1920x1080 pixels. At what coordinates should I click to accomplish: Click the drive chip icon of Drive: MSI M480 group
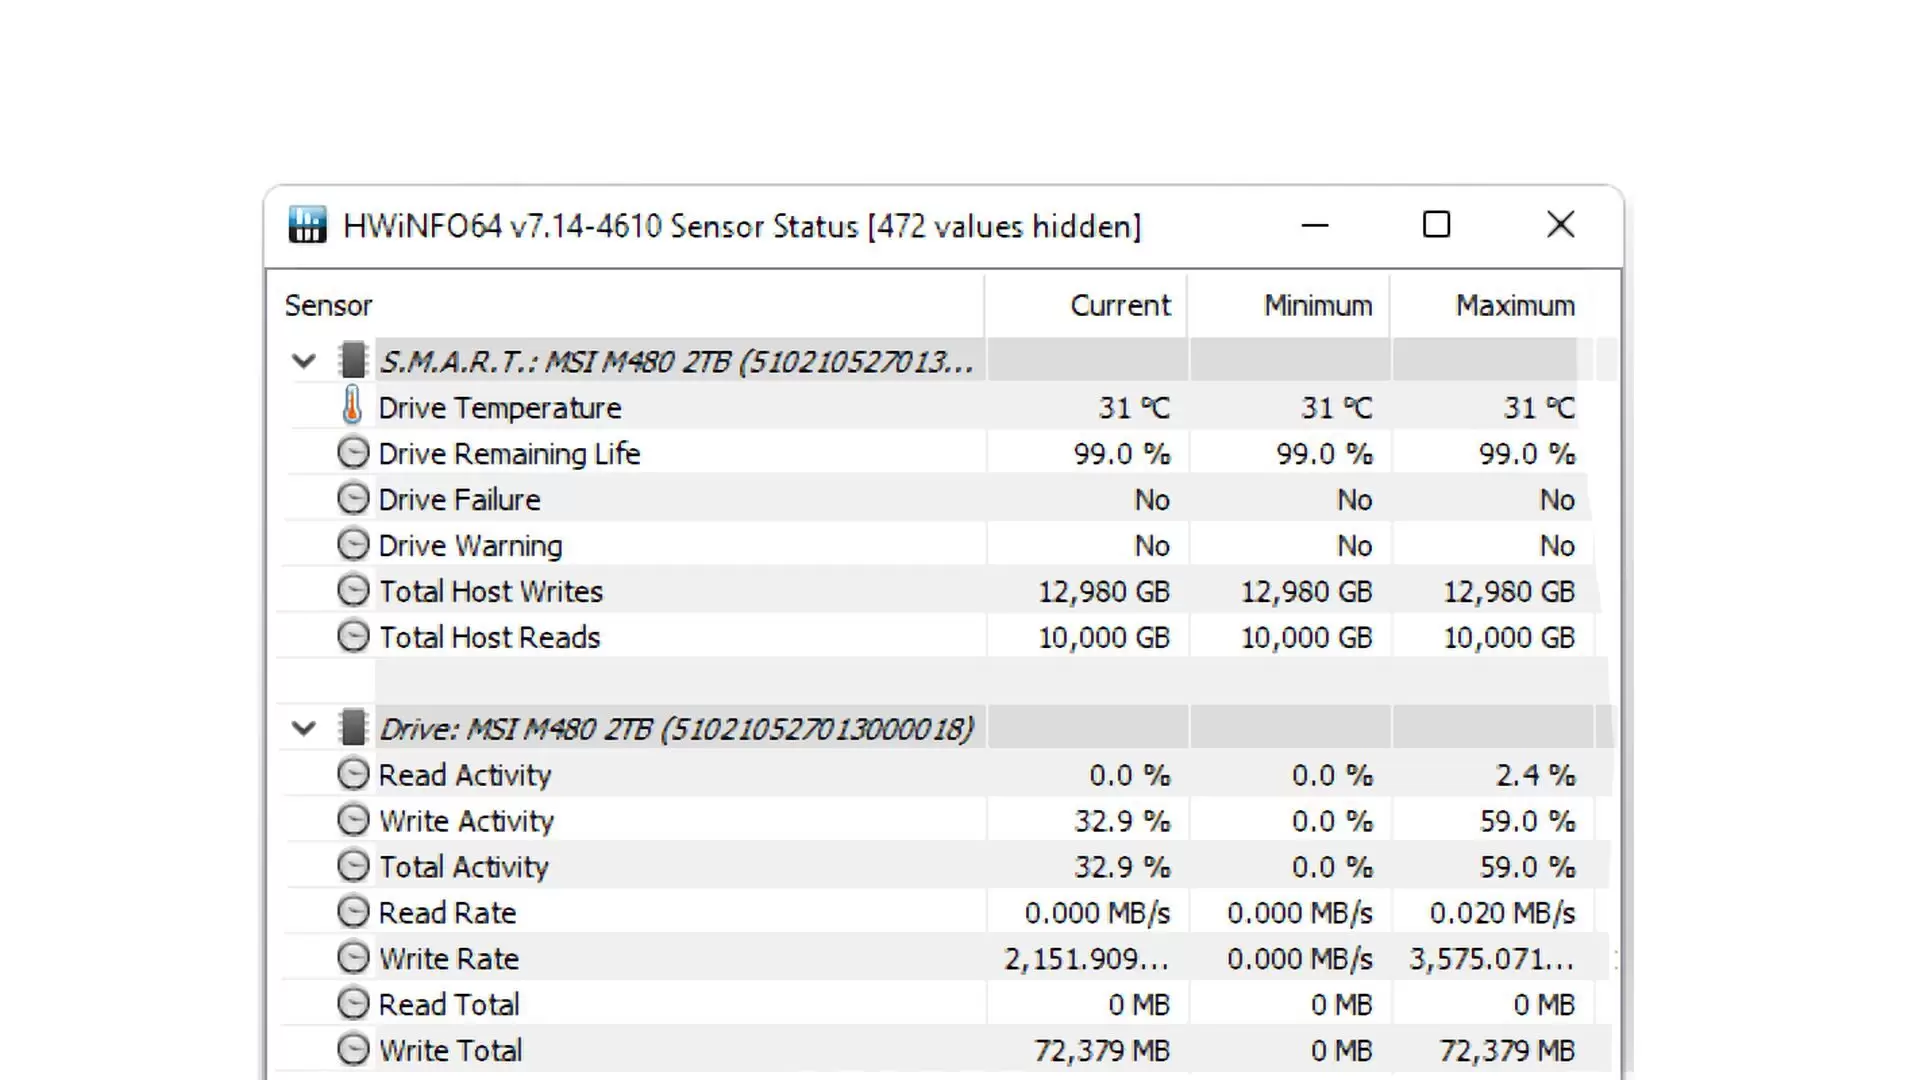352,728
